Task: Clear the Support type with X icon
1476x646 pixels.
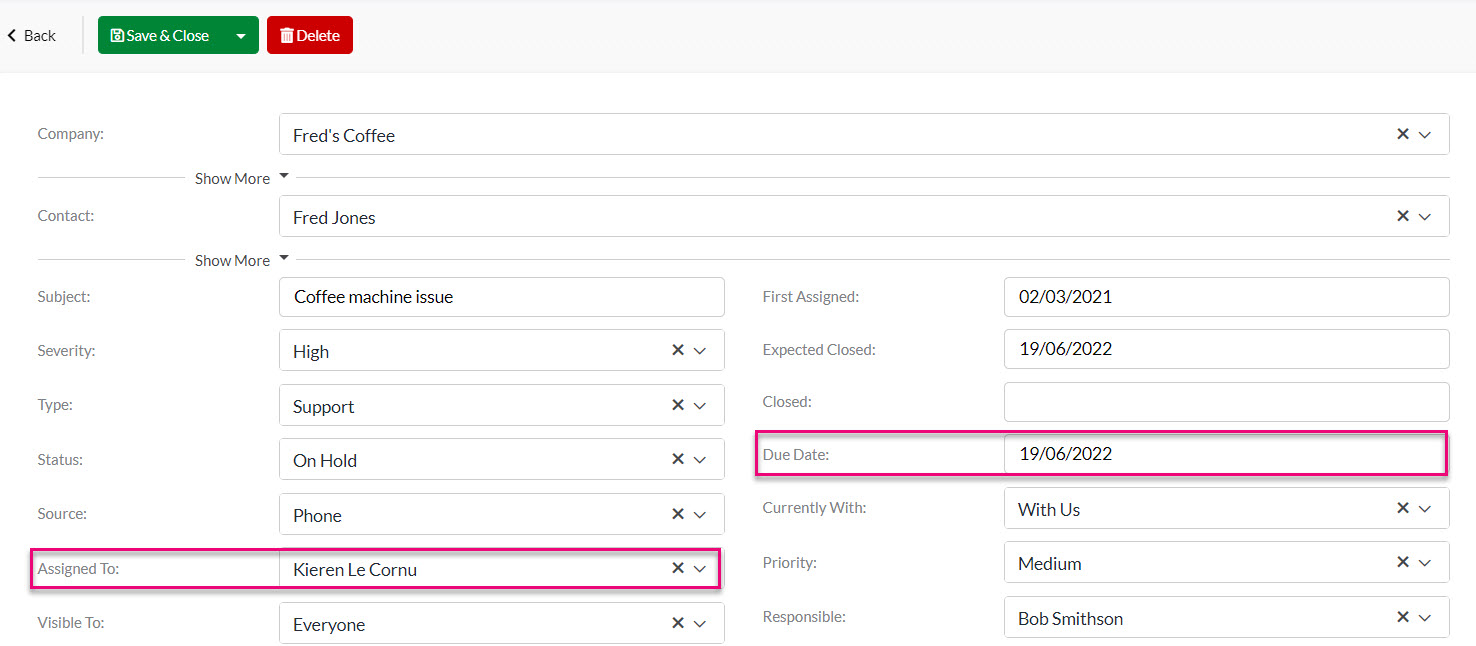Action: [x=678, y=405]
